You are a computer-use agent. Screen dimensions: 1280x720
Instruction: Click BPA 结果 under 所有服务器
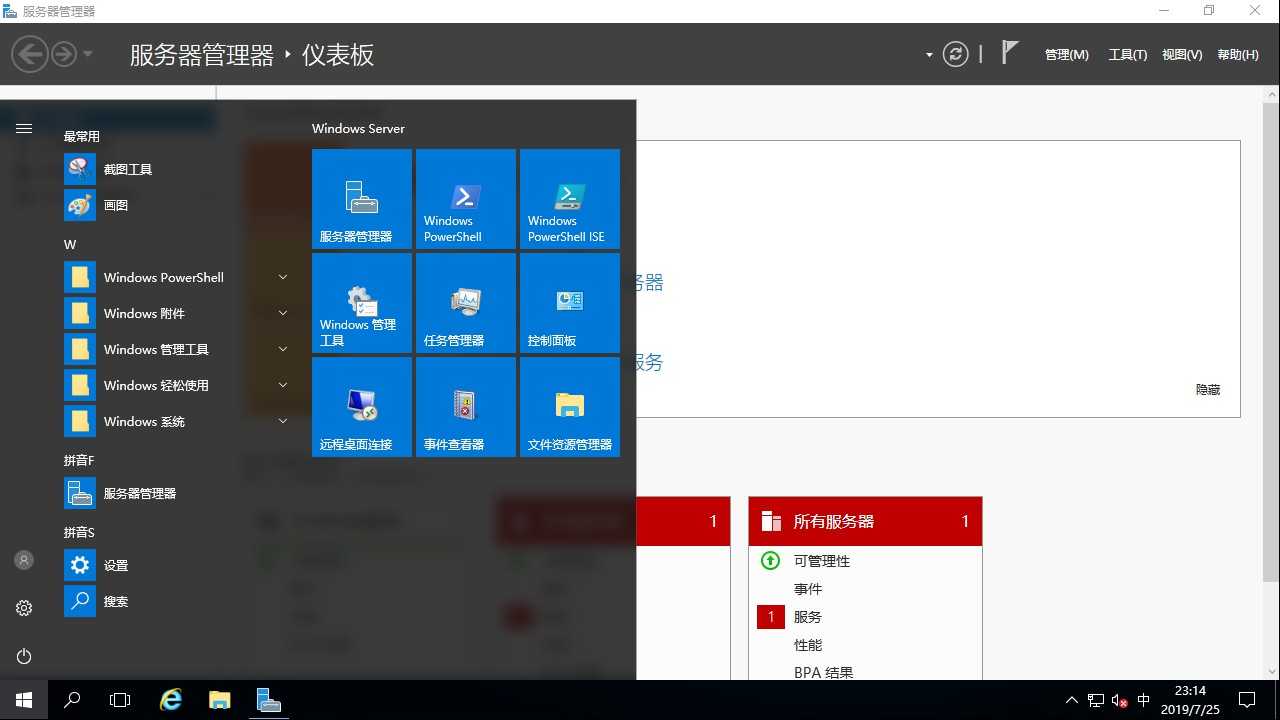click(x=824, y=673)
